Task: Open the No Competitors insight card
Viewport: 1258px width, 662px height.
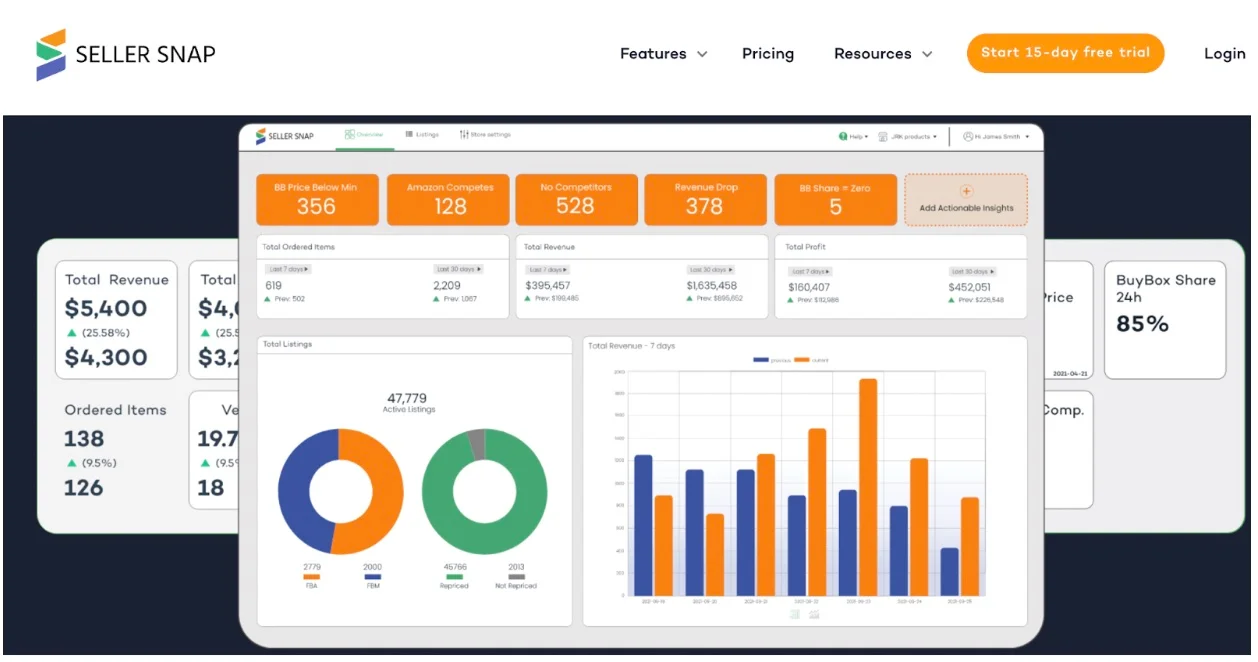Action: pyautogui.click(x=575, y=200)
